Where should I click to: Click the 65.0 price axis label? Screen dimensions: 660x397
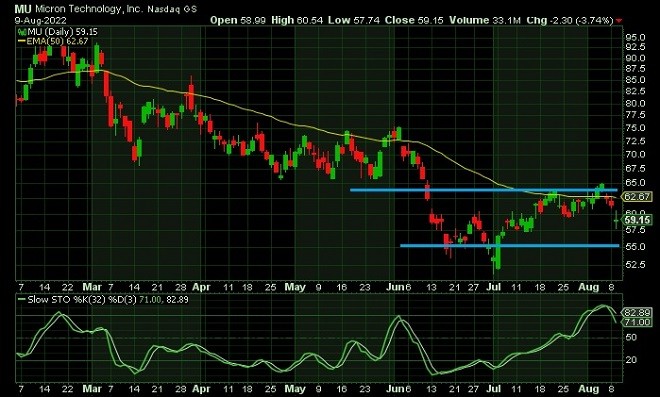point(636,183)
